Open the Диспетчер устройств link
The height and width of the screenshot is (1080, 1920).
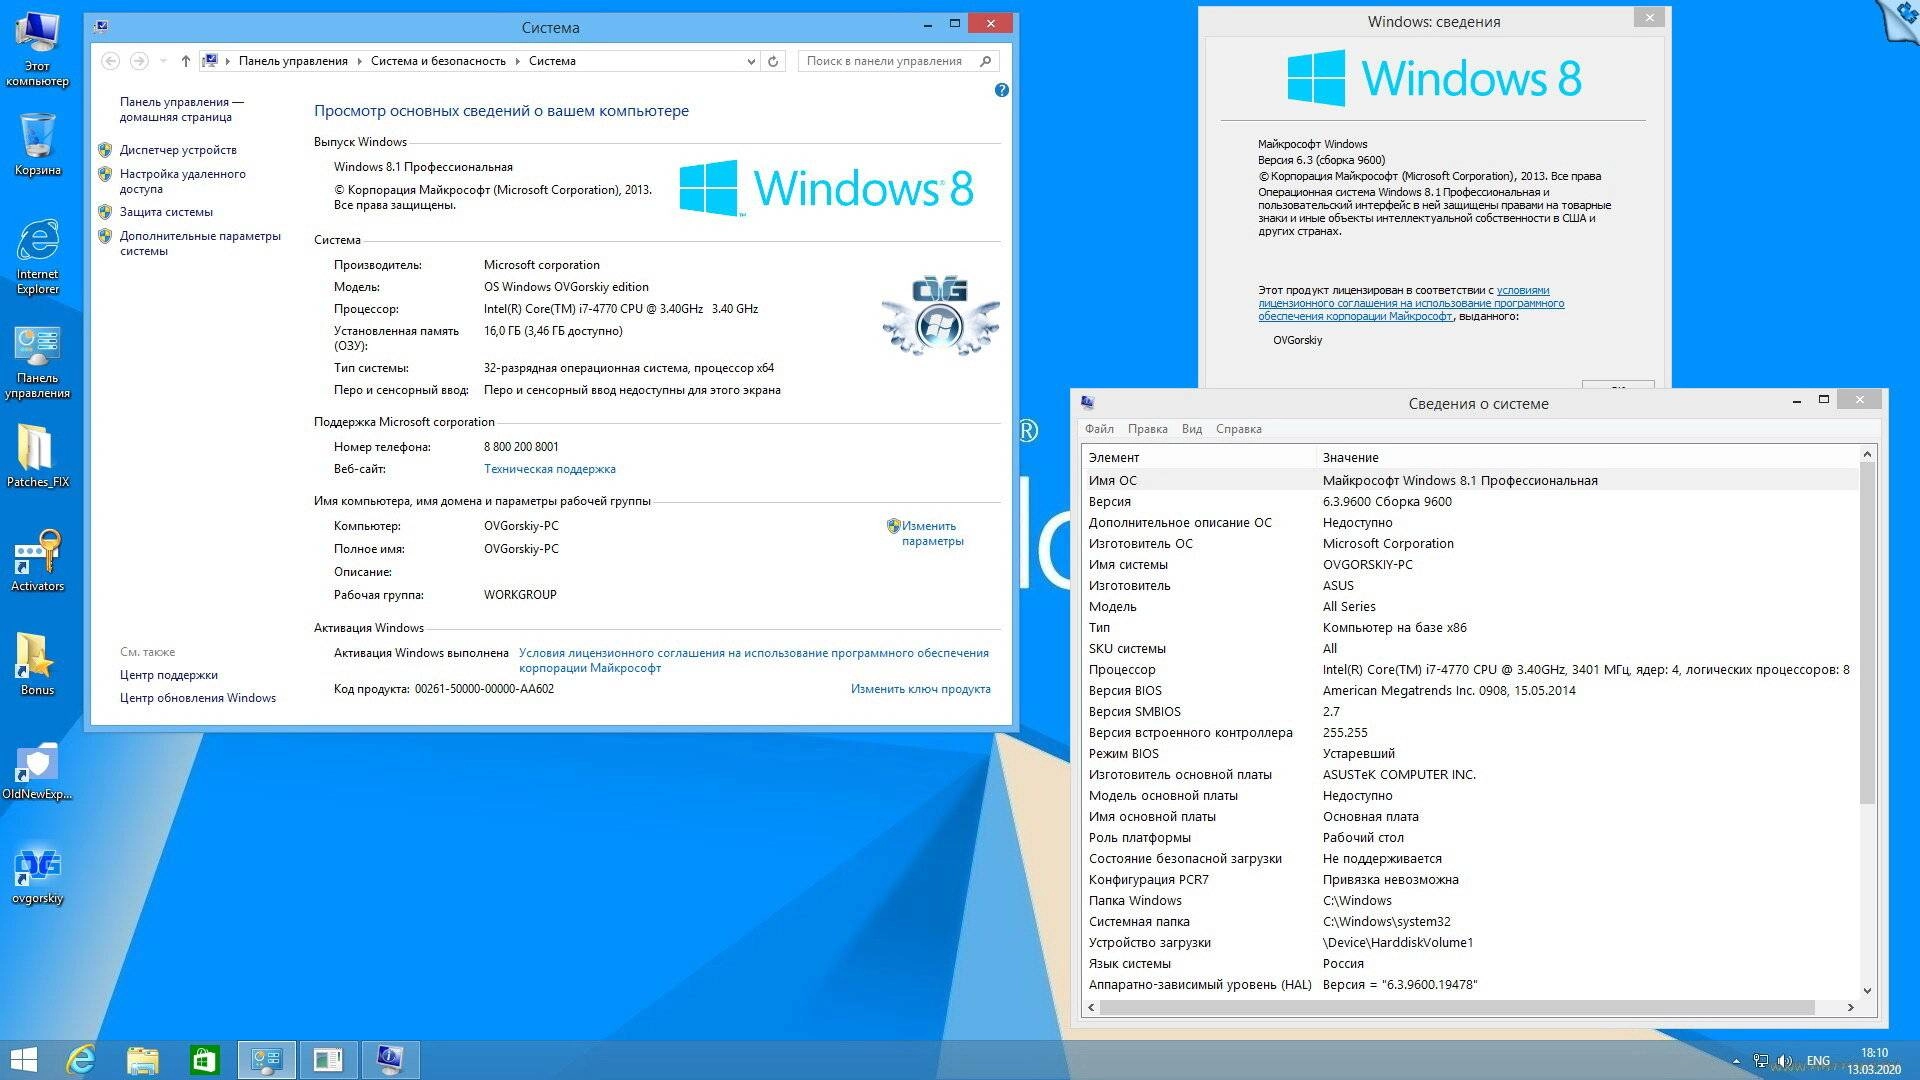[178, 150]
